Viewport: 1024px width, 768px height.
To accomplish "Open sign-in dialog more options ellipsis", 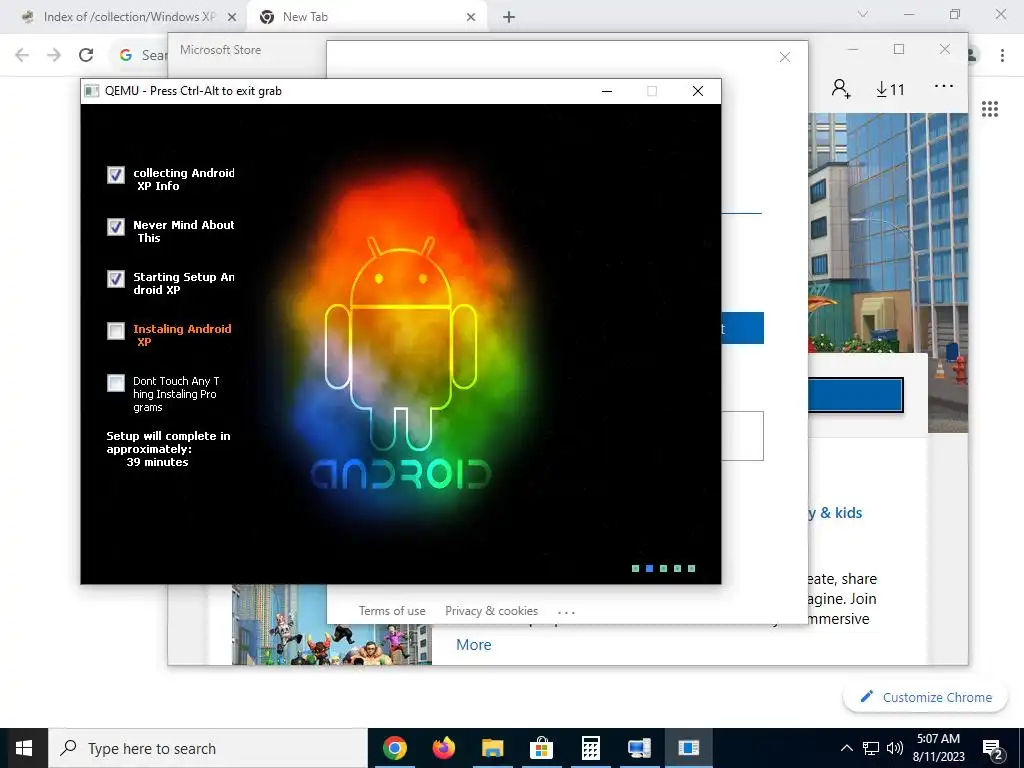I will (566, 613).
